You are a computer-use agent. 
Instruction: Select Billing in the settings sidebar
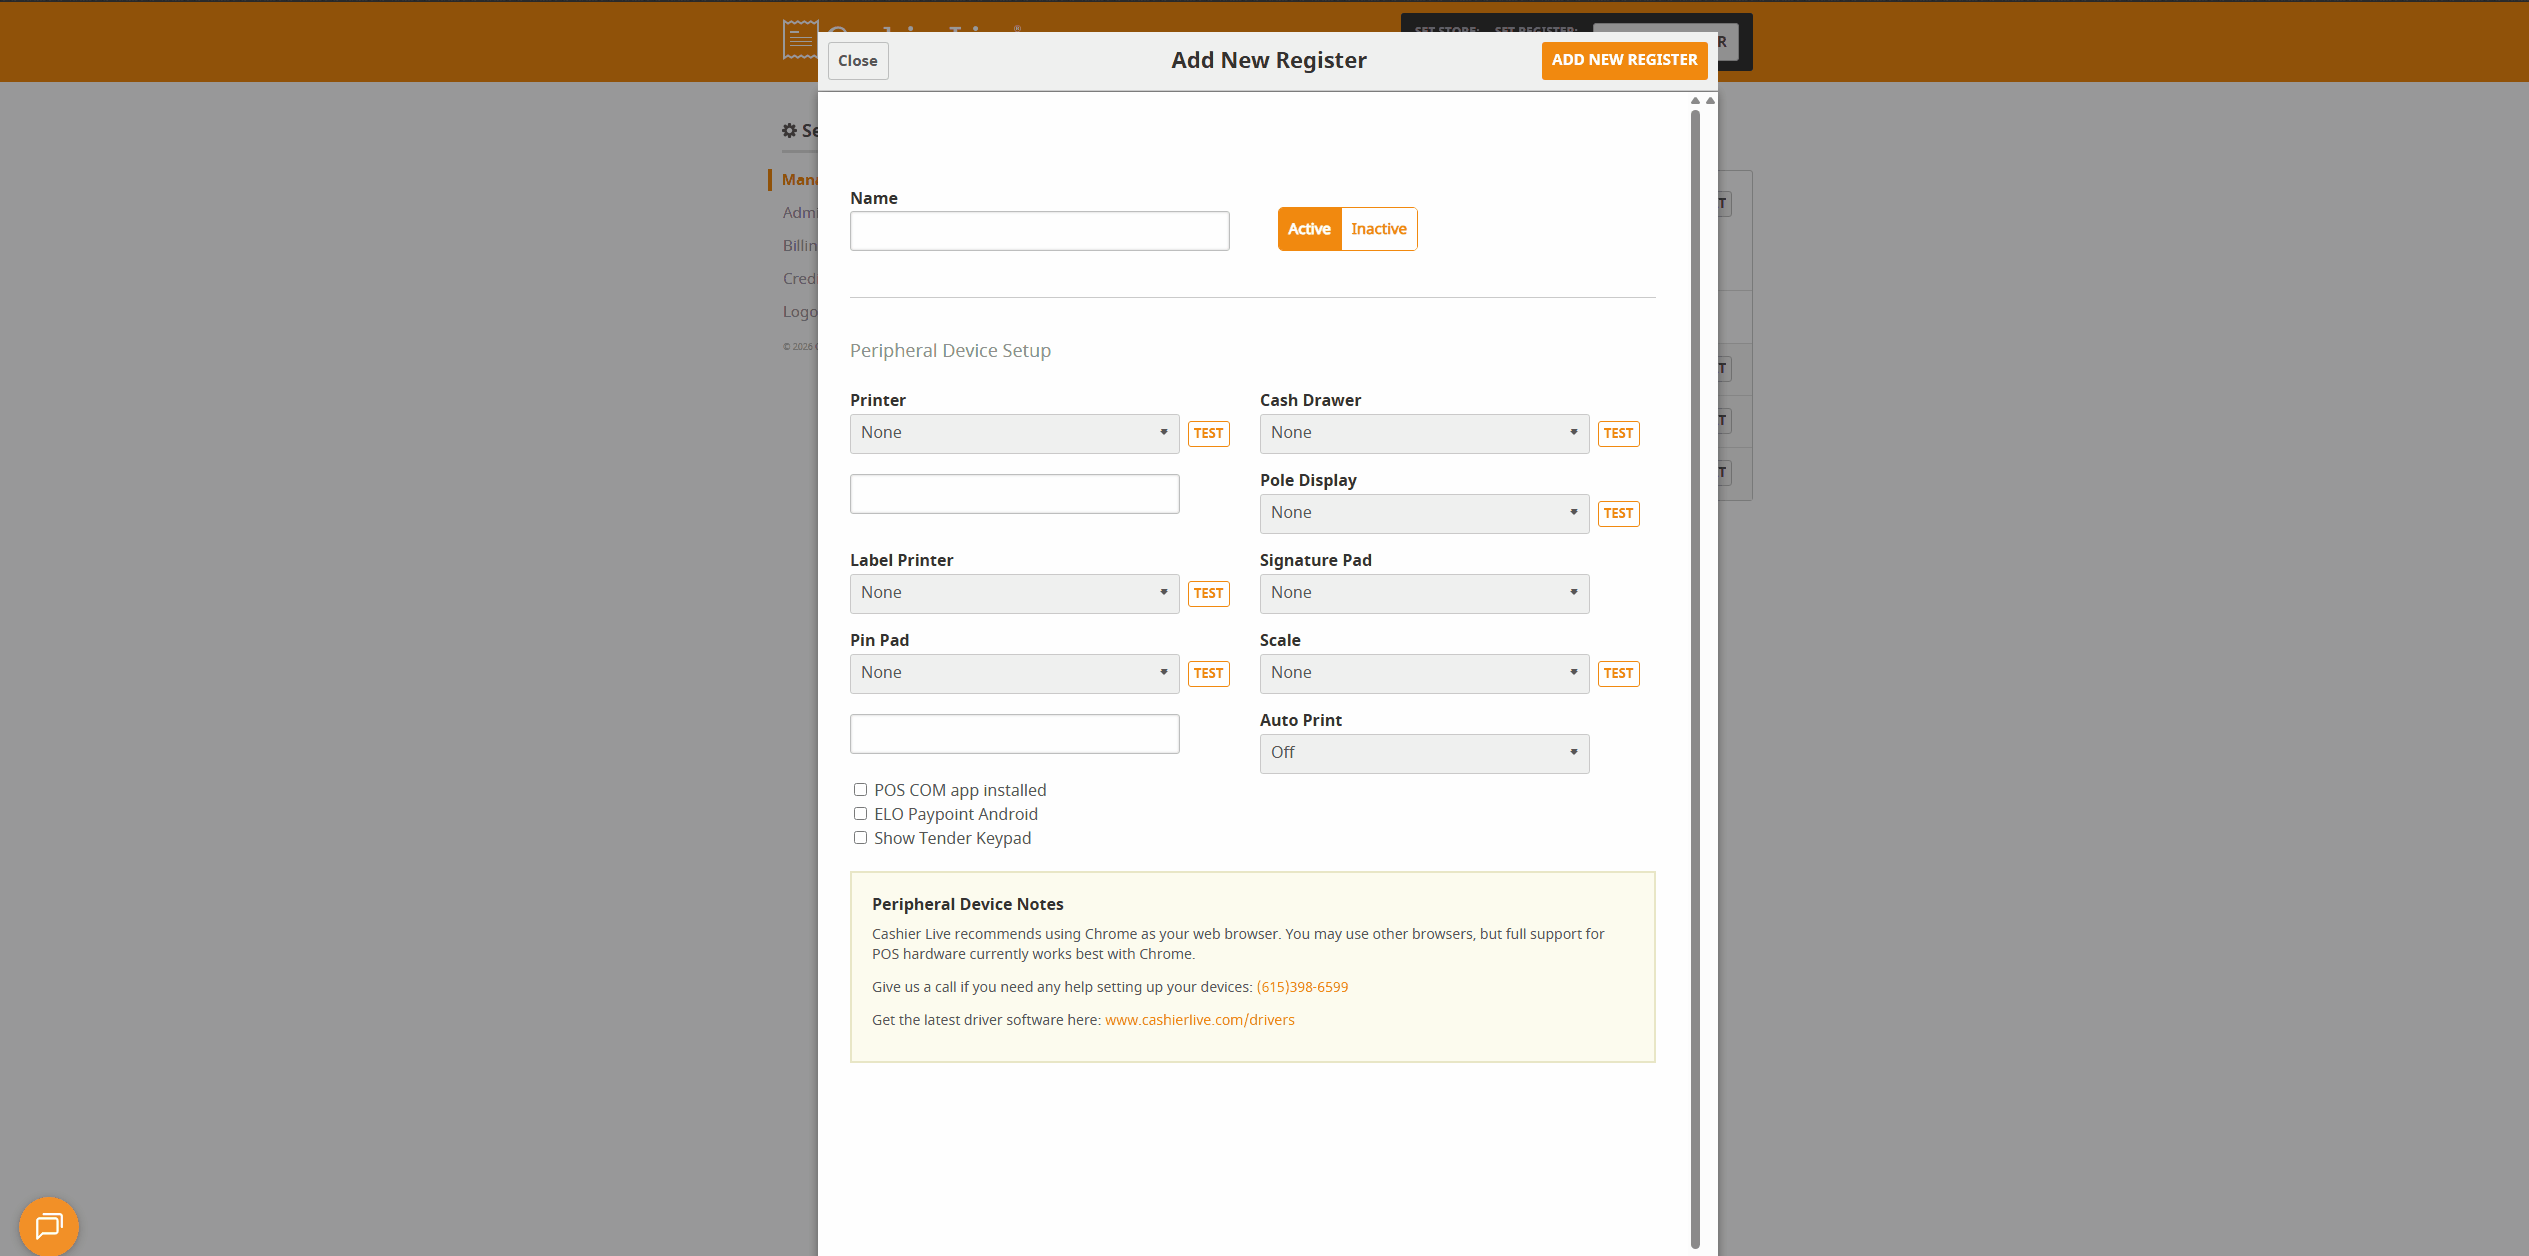coord(799,245)
